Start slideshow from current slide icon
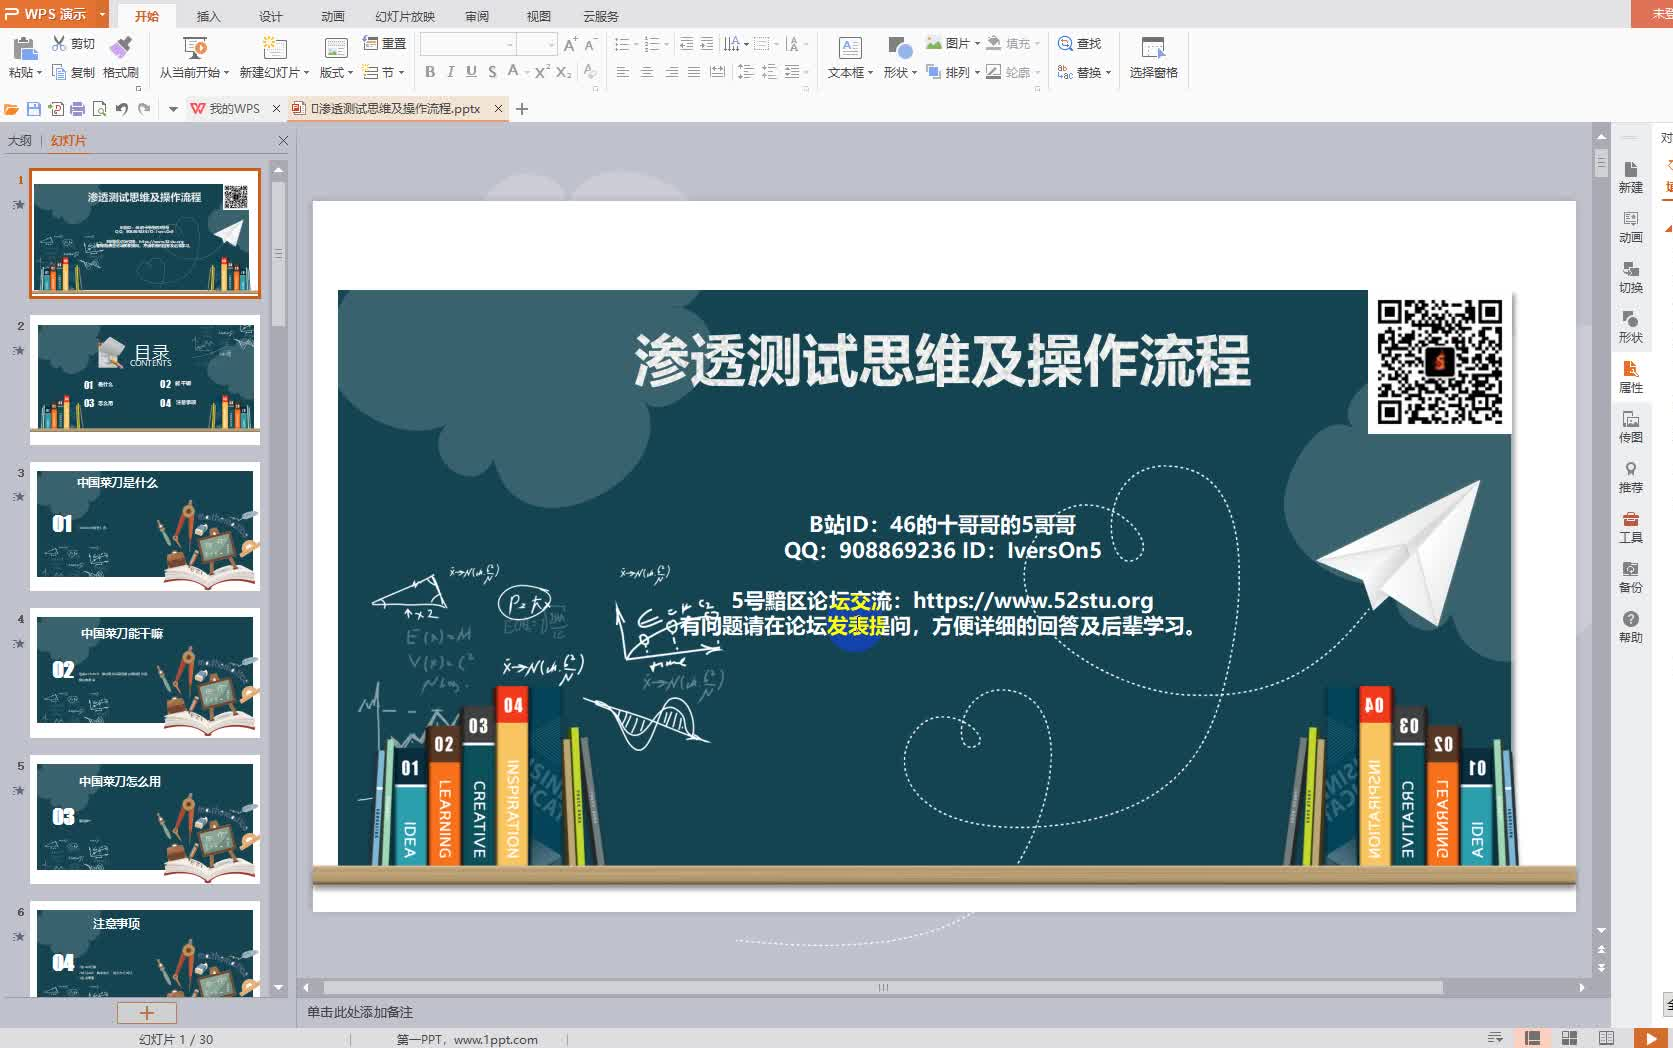The width and height of the screenshot is (1673, 1048). point(194,47)
